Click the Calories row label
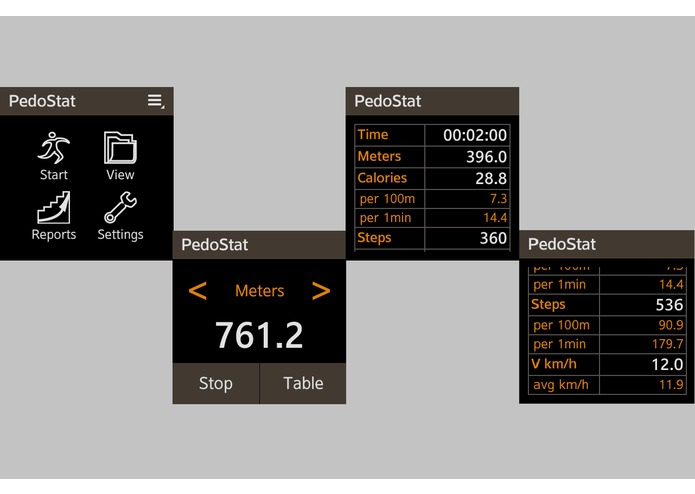695x494 pixels. (382, 178)
